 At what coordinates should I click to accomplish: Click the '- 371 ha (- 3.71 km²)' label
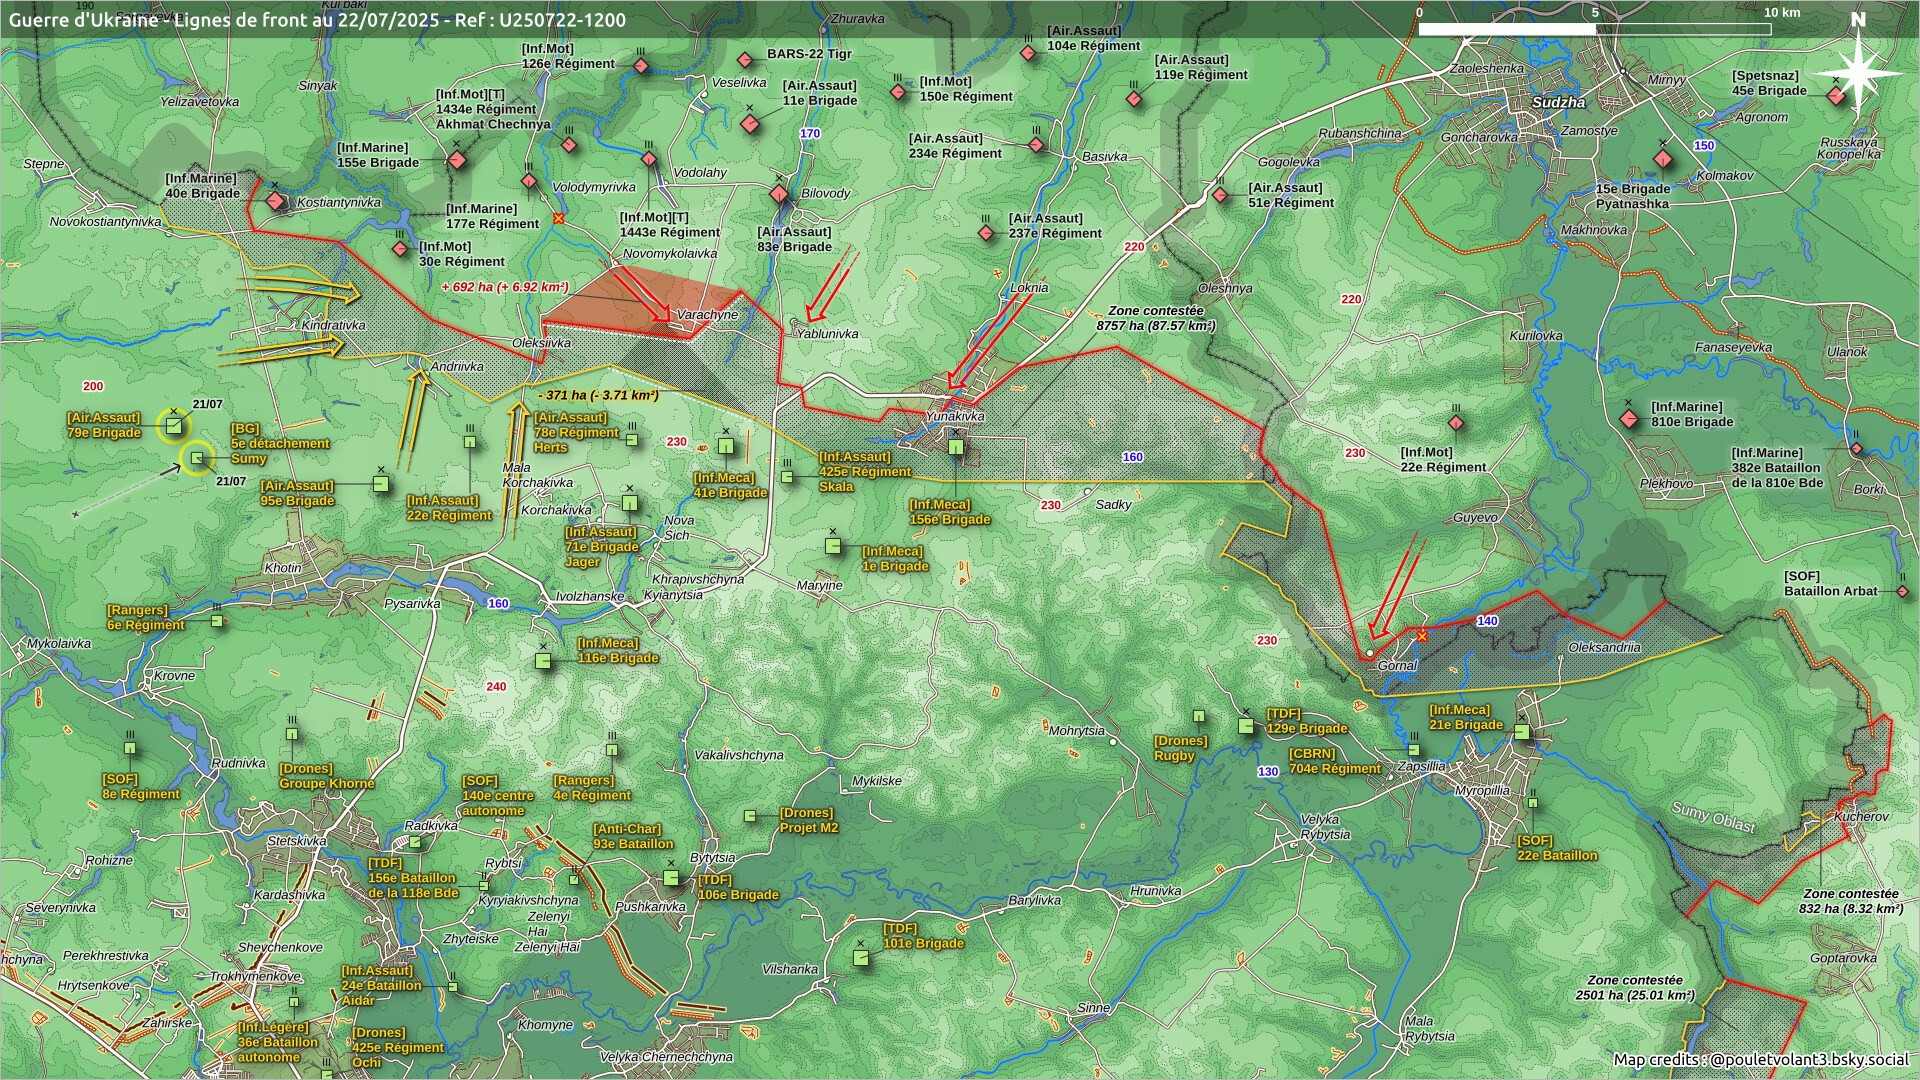click(598, 395)
